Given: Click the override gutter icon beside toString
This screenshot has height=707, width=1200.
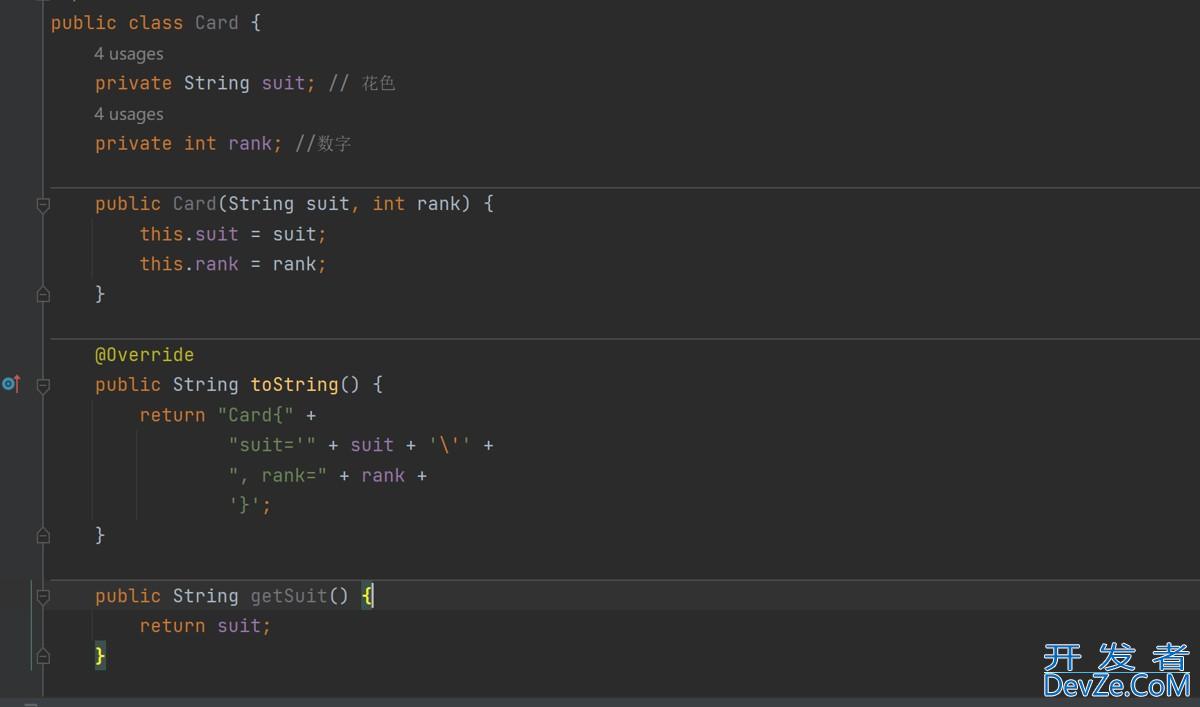Looking at the screenshot, I should 11,384.
